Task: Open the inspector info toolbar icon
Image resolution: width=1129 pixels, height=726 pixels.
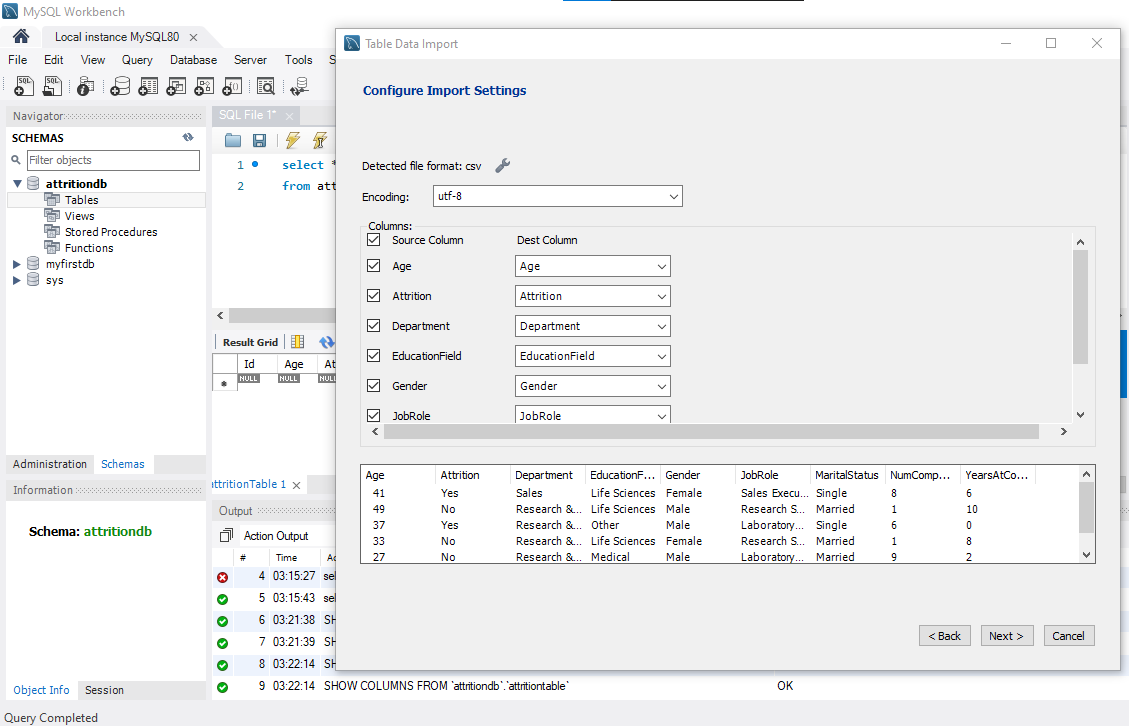Action: tap(85, 86)
